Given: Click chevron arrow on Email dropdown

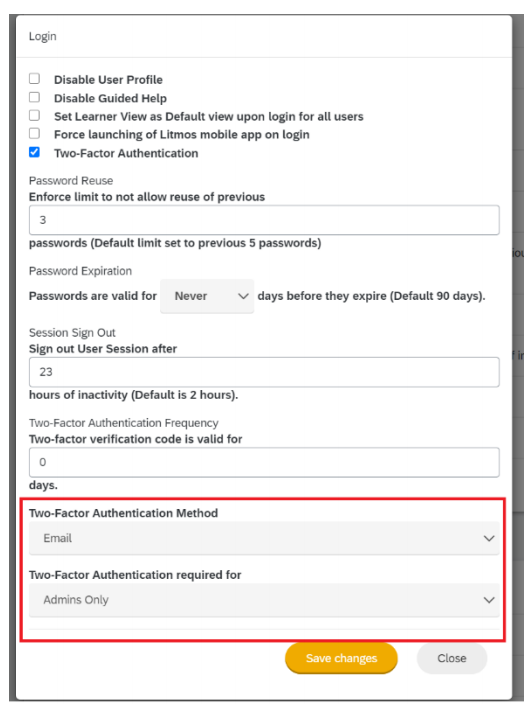Looking at the screenshot, I should (x=488, y=539).
